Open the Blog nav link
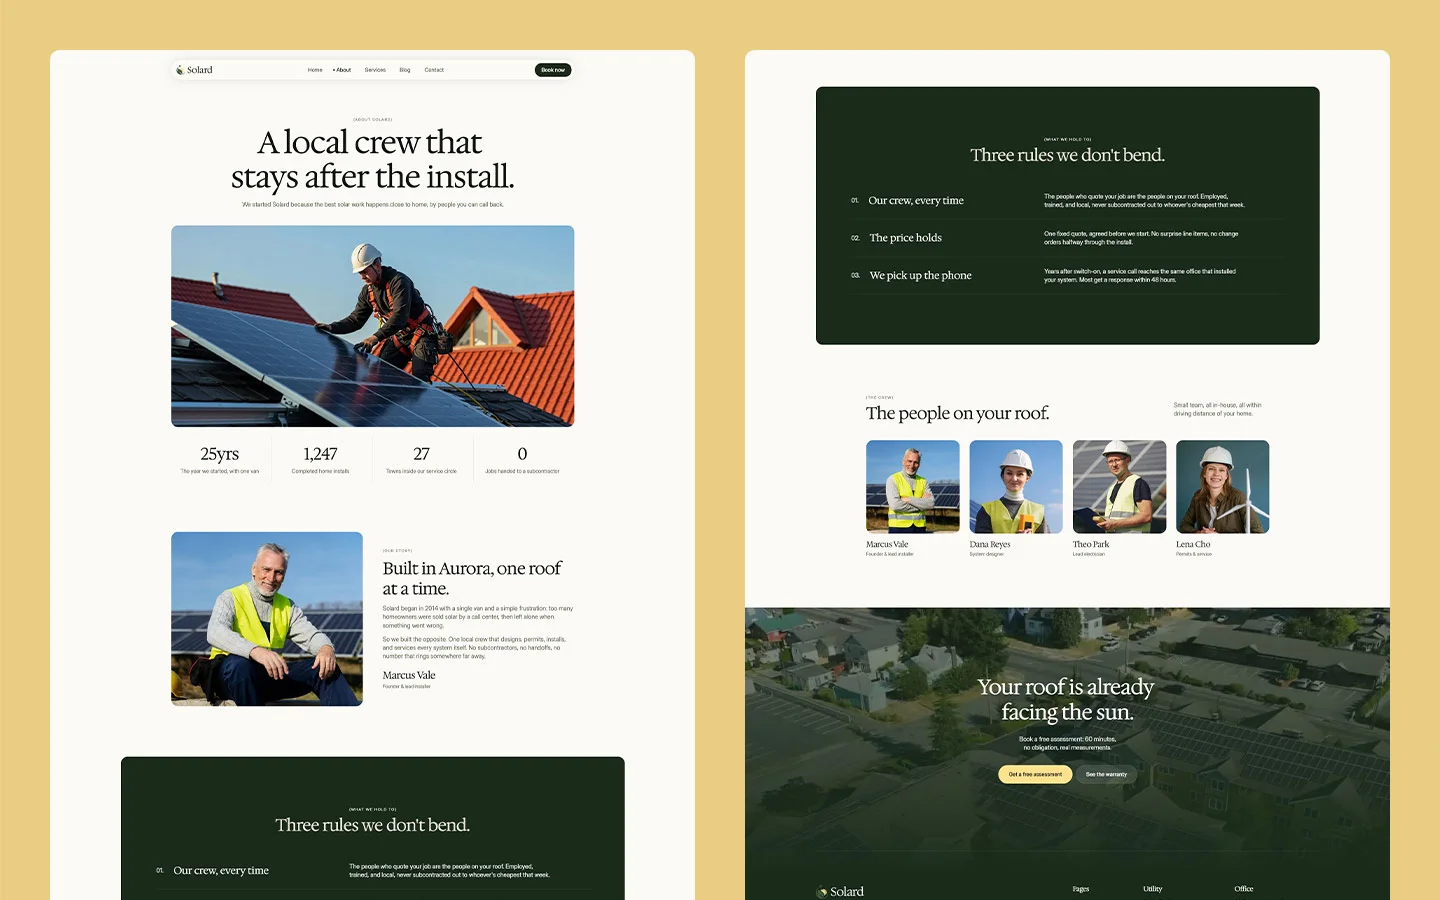The width and height of the screenshot is (1440, 900). pos(405,70)
